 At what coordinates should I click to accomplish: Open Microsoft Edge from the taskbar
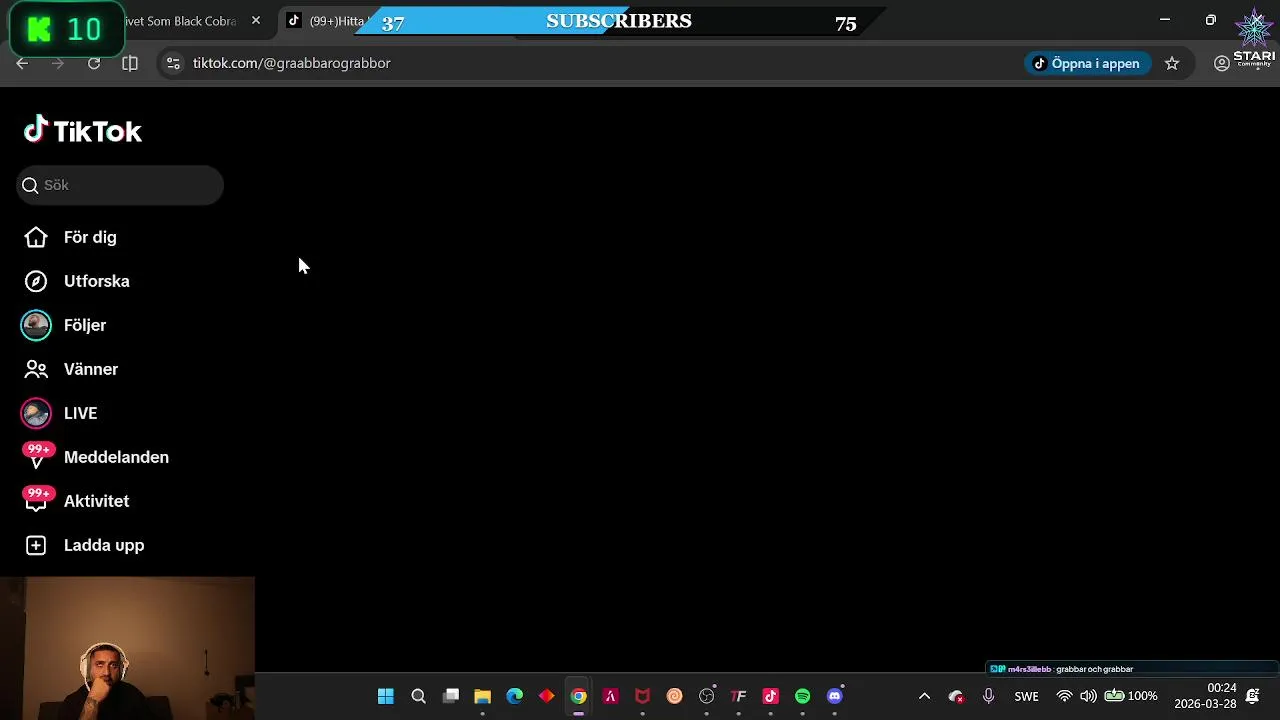click(515, 696)
